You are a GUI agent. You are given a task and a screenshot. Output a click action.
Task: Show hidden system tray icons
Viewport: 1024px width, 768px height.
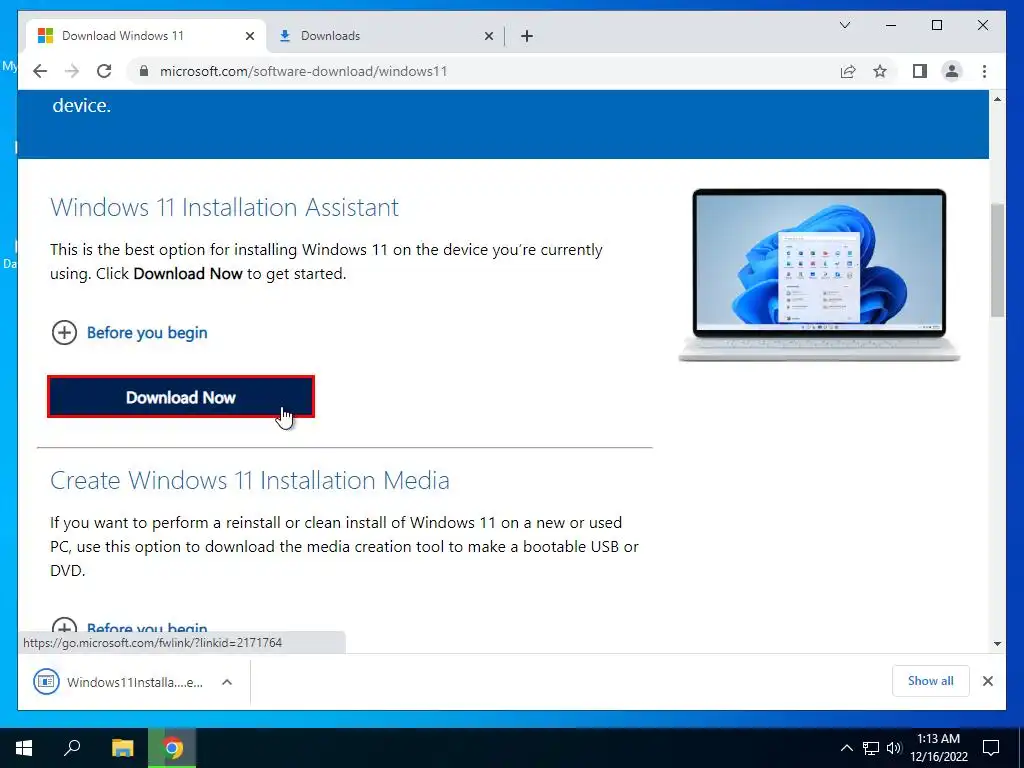click(846, 748)
